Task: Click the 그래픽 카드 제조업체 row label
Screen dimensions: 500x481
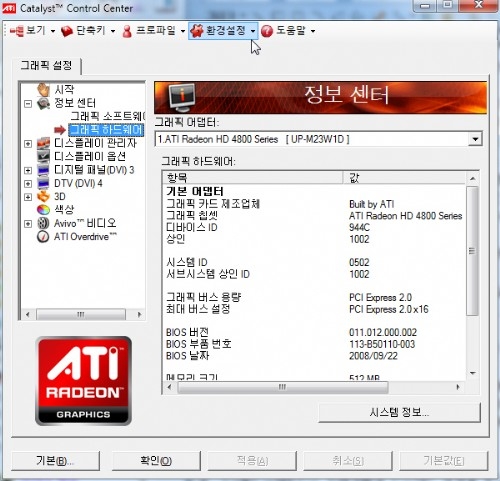Action: coord(213,204)
